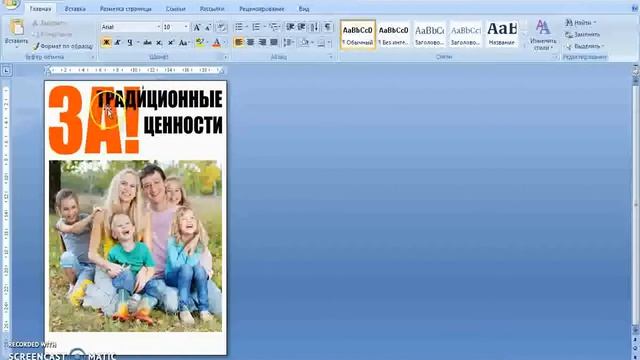640x360 pixels.
Task: Switch to the Разметка страницы tab
Action: pos(126,9)
